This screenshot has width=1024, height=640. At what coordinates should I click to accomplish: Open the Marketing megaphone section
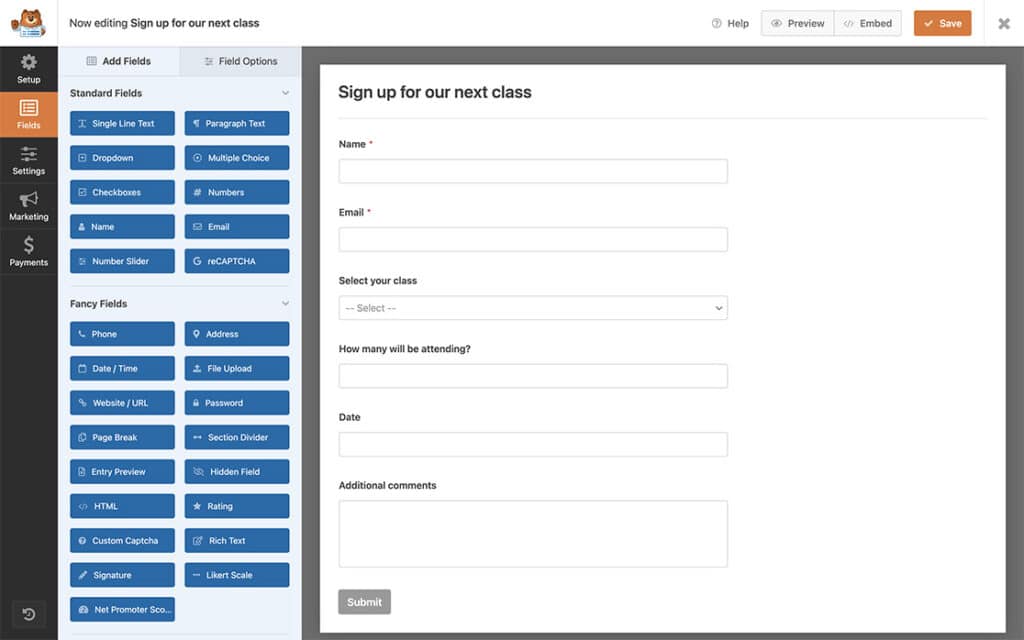[29, 206]
